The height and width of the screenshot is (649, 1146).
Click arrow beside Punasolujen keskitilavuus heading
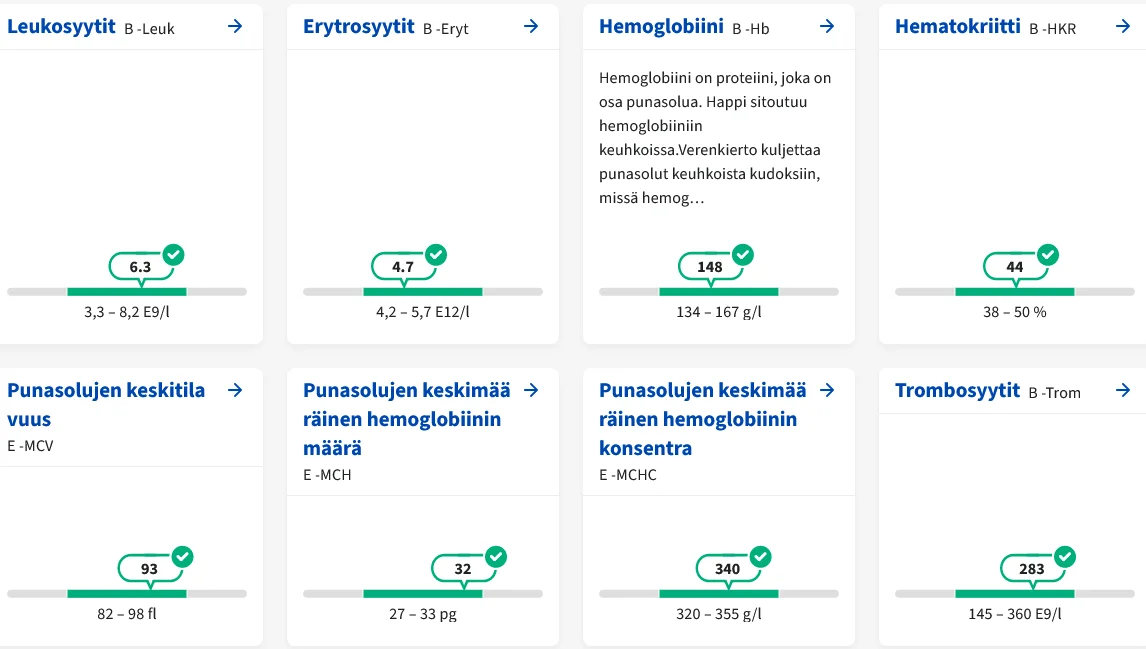tap(235, 390)
